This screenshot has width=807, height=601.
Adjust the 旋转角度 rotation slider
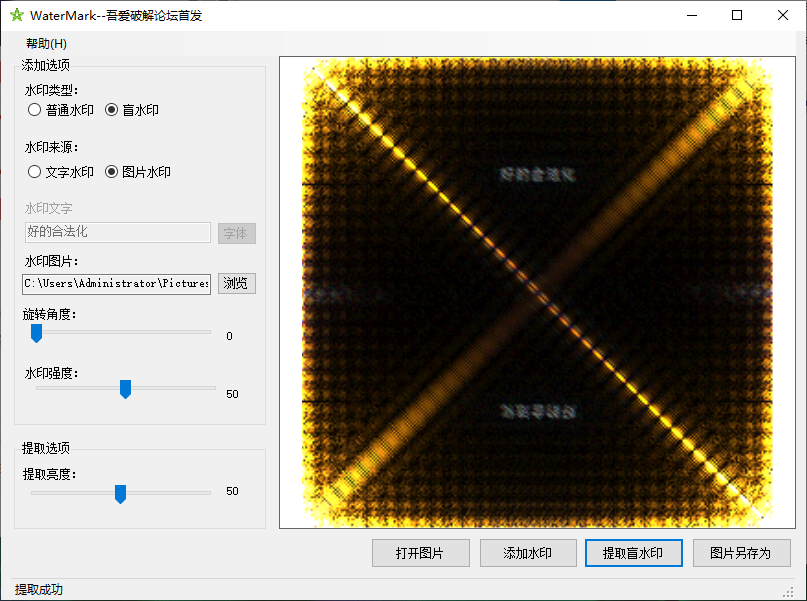[37, 332]
